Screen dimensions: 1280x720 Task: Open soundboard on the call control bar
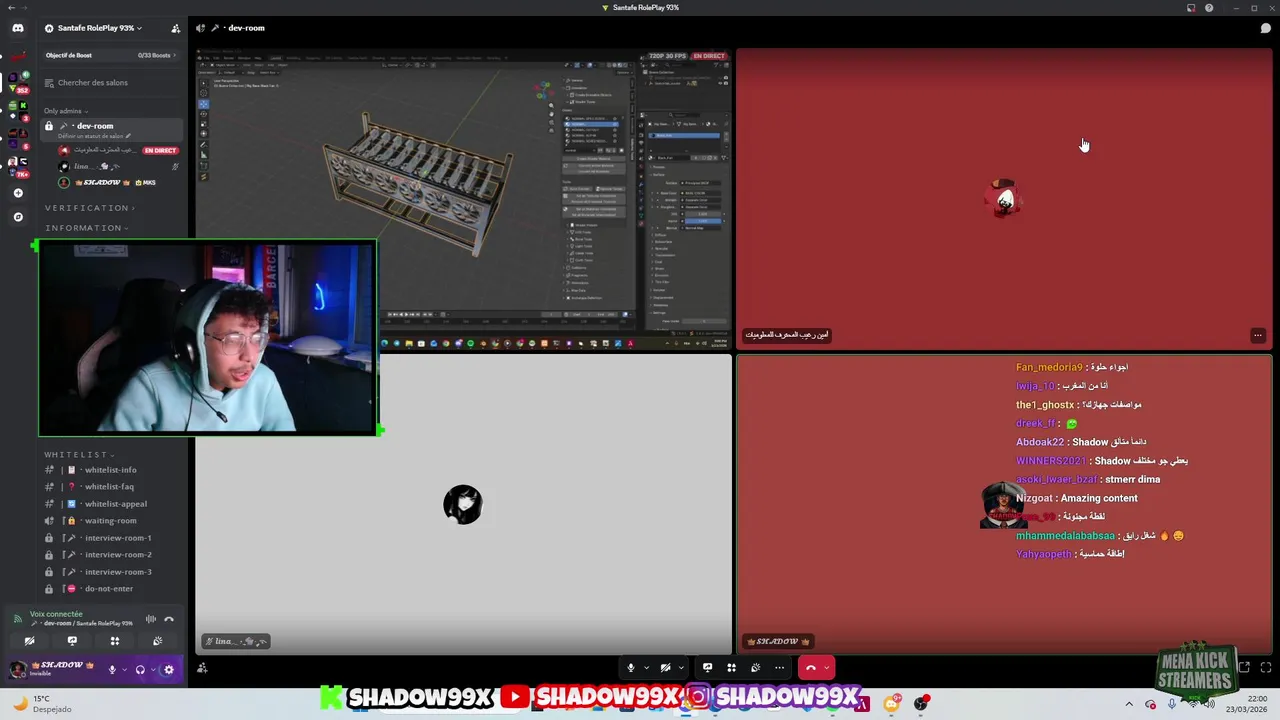tap(755, 667)
